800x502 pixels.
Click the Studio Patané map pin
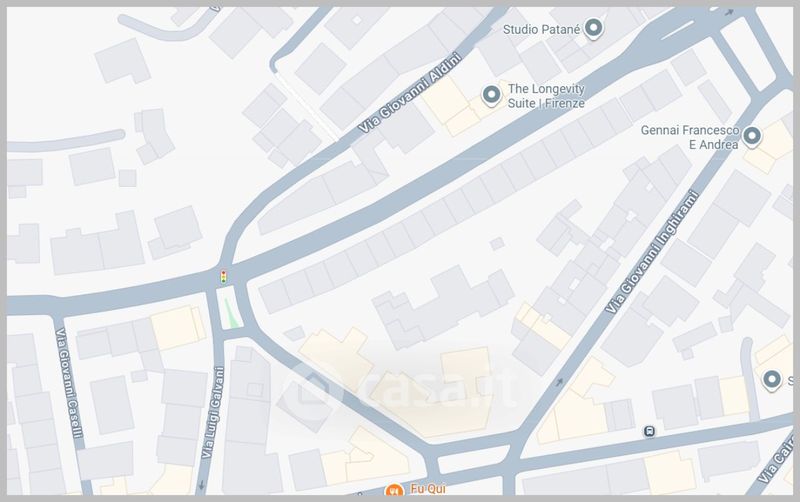(x=593, y=28)
